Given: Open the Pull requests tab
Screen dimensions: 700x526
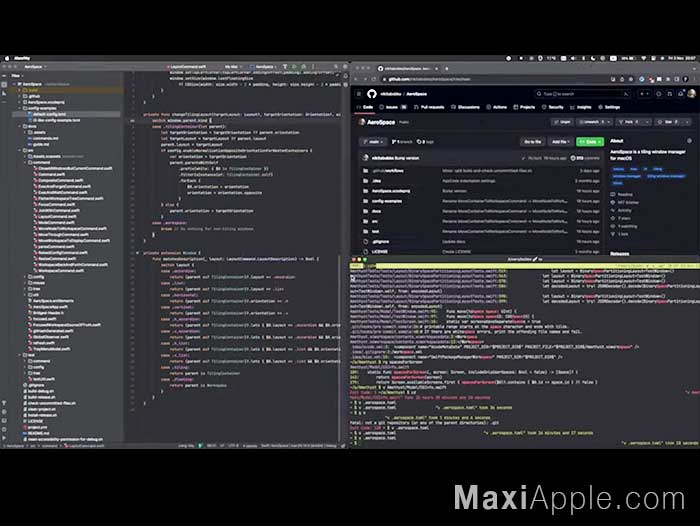Looking at the screenshot, I should (x=429, y=107).
